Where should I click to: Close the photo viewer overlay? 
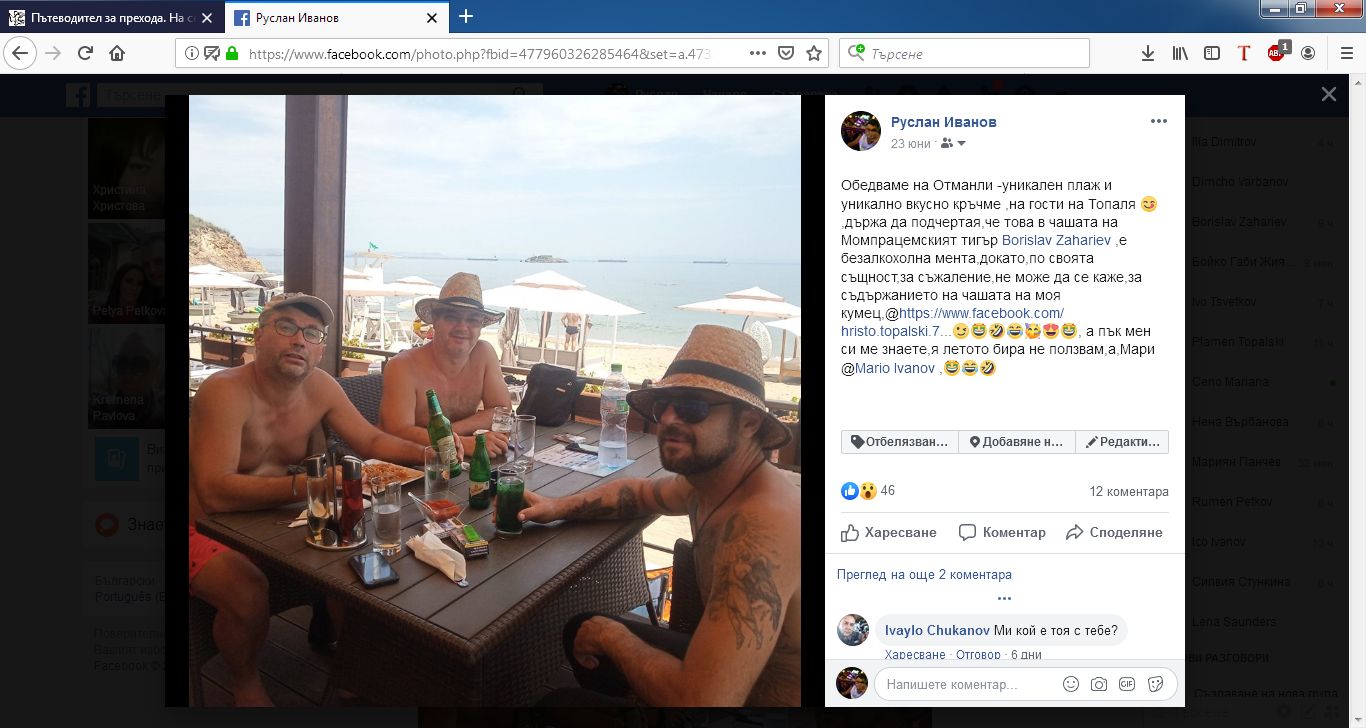pos(1328,94)
